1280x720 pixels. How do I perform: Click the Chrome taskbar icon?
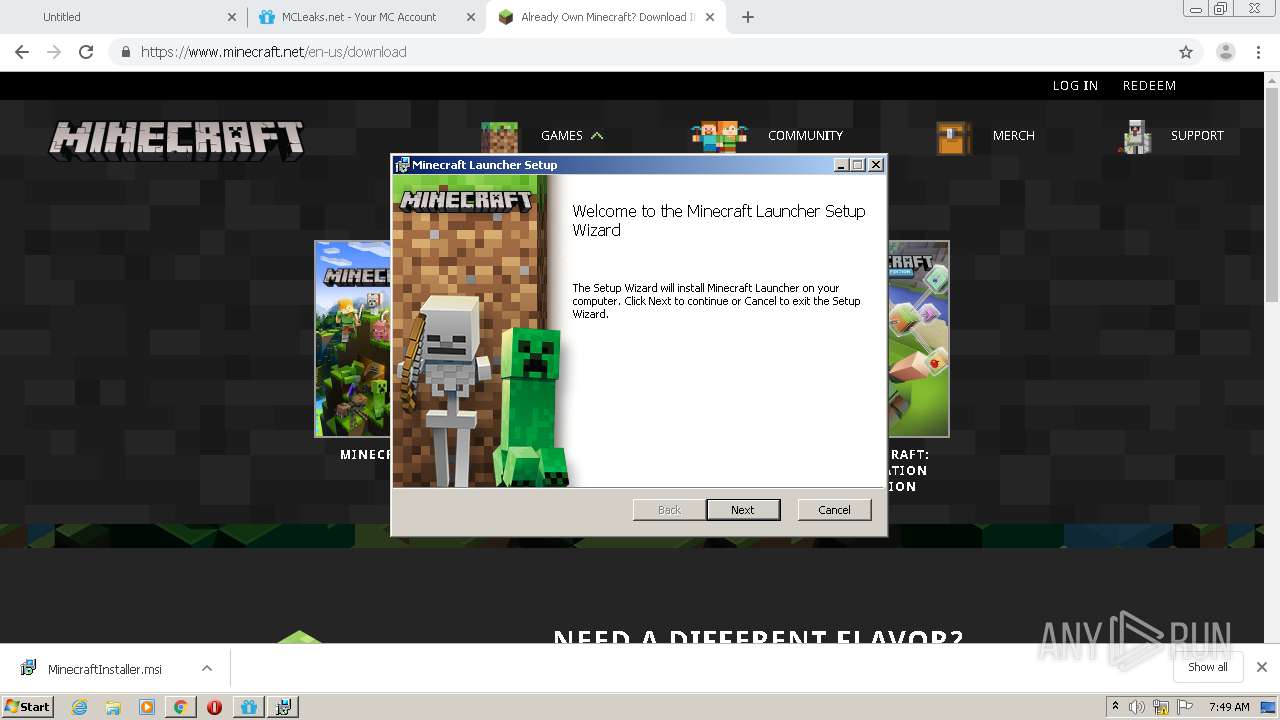[180, 707]
